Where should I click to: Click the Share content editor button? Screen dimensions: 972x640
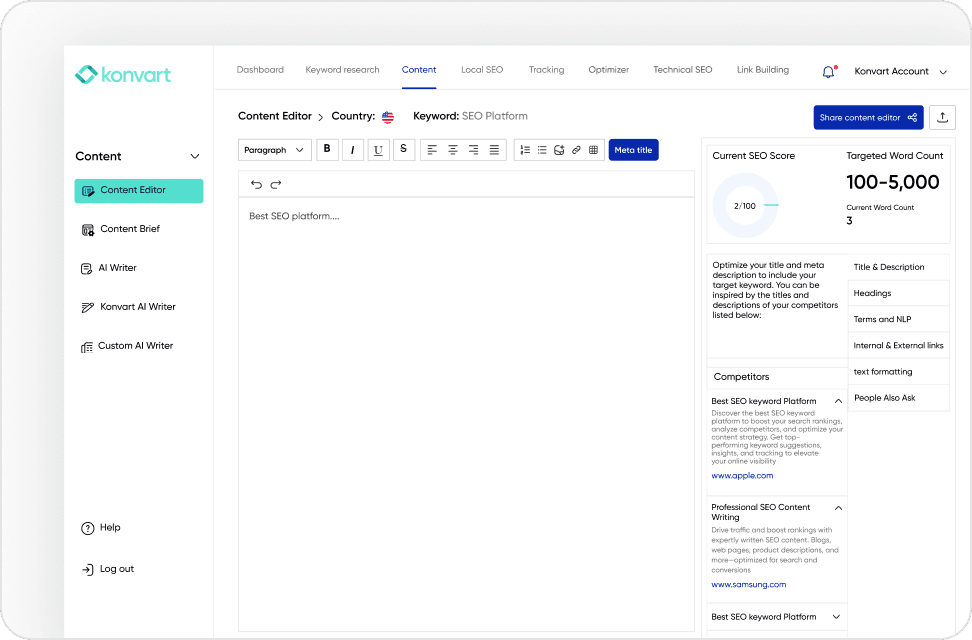(868, 117)
